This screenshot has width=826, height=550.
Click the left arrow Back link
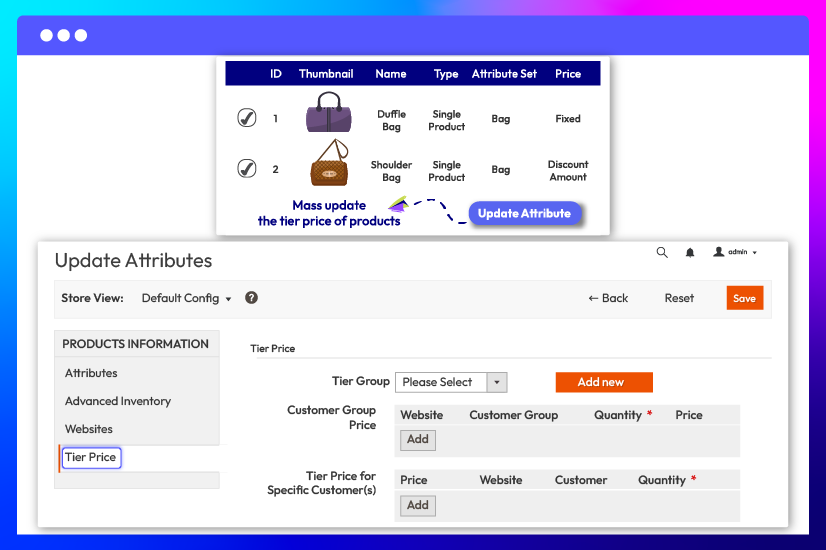click(608, 298)
